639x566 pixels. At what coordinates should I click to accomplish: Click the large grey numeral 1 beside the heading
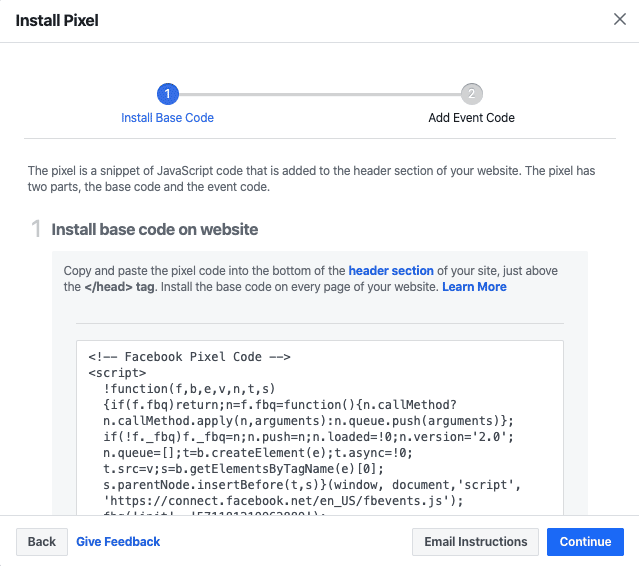36,229
